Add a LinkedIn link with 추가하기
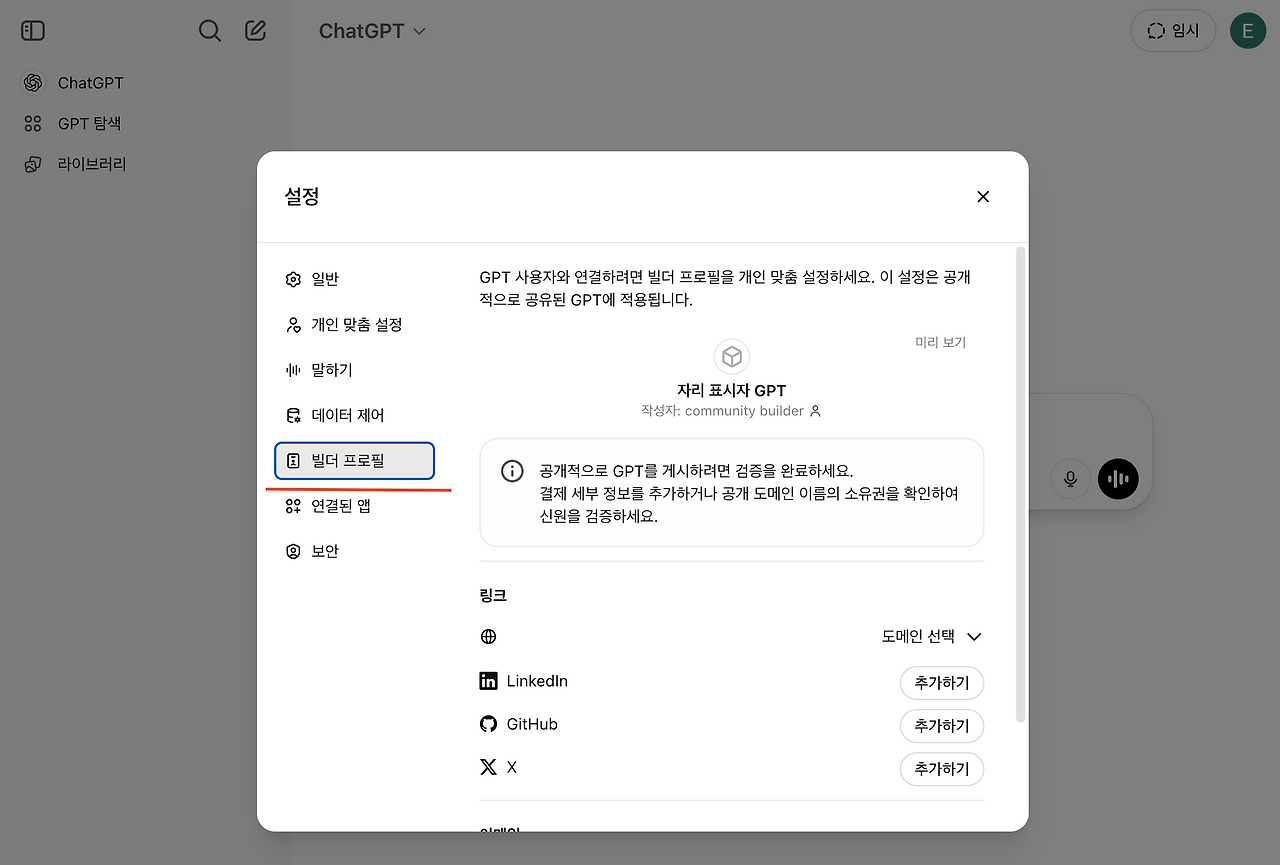The image size is (1280, 865). (x=941, y=682)
